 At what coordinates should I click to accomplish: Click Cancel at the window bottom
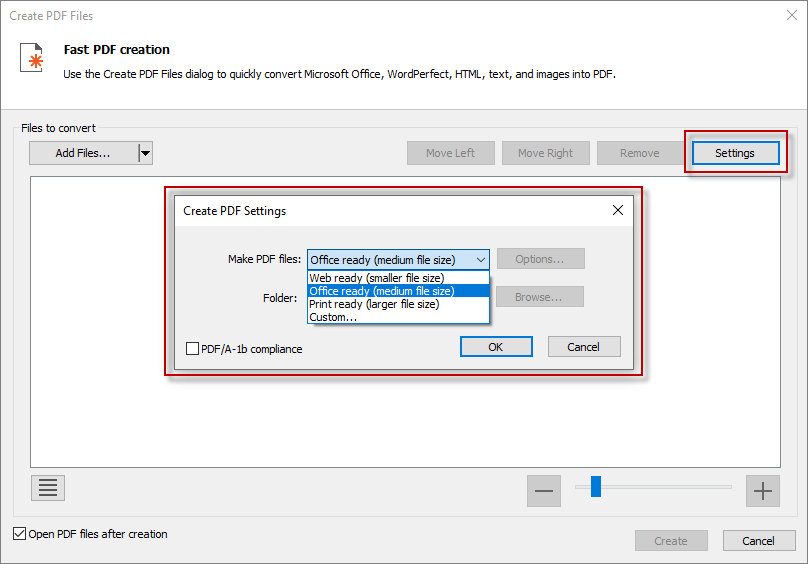[758, 541]
